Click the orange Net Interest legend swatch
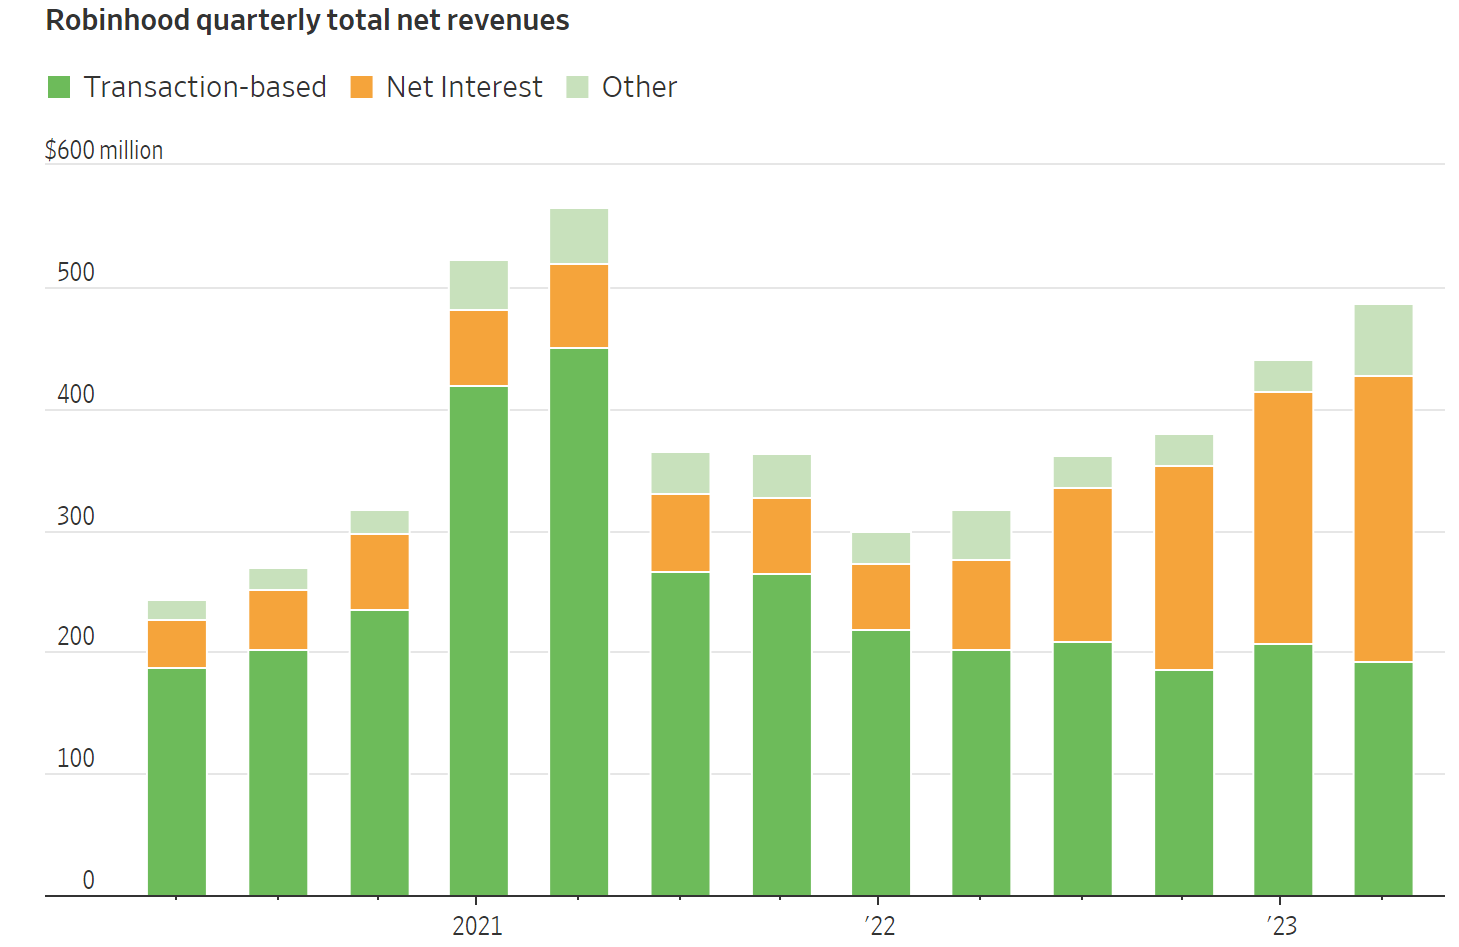The image size is (1459, 947). tap(361, 87)
